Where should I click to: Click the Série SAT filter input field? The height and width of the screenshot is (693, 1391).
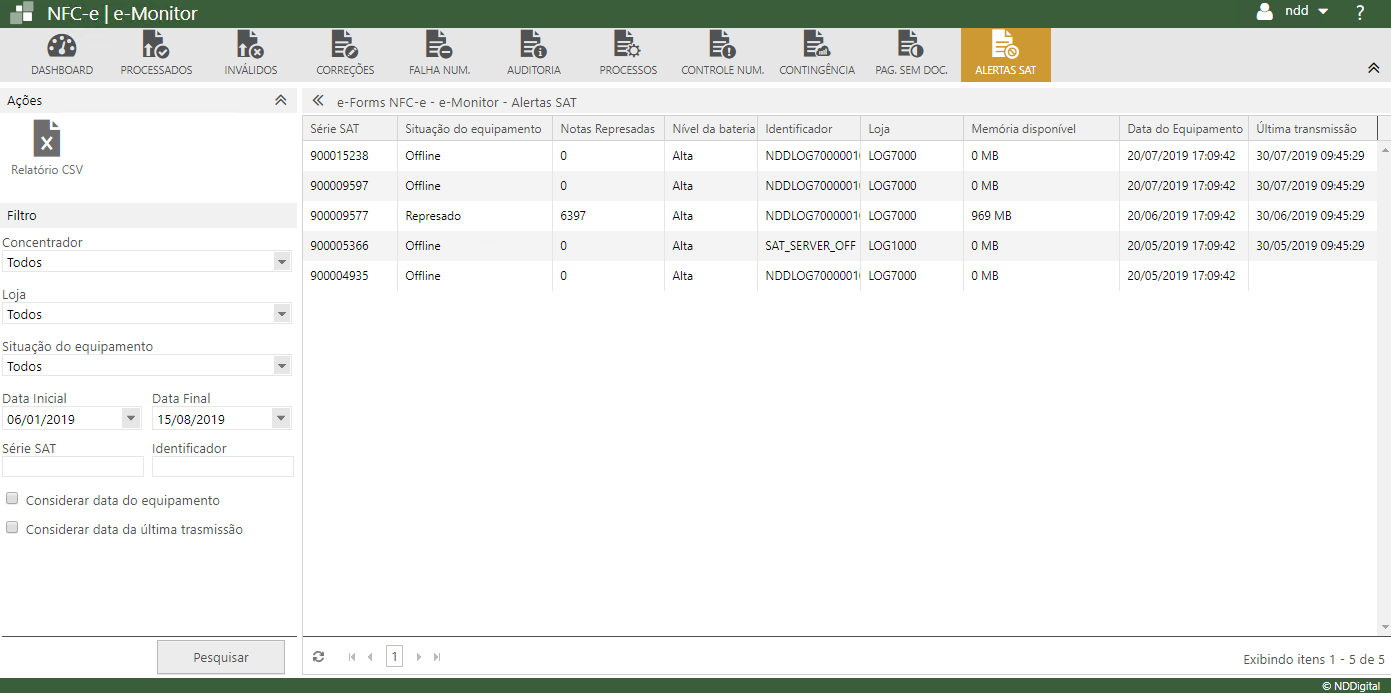click(x=73, y=467)
